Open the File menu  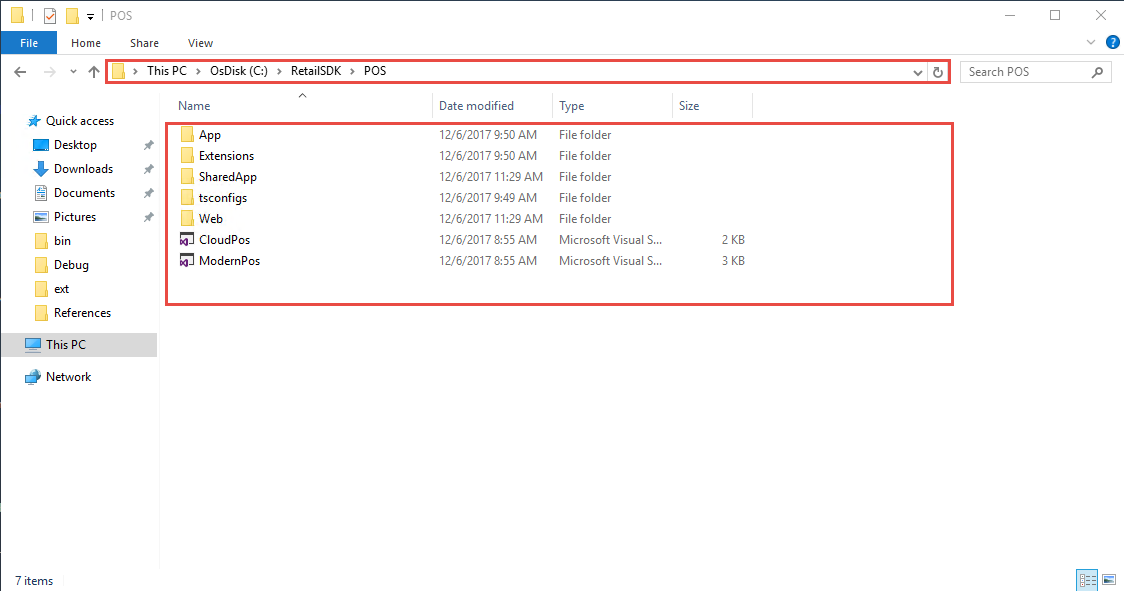coord(29,43)
